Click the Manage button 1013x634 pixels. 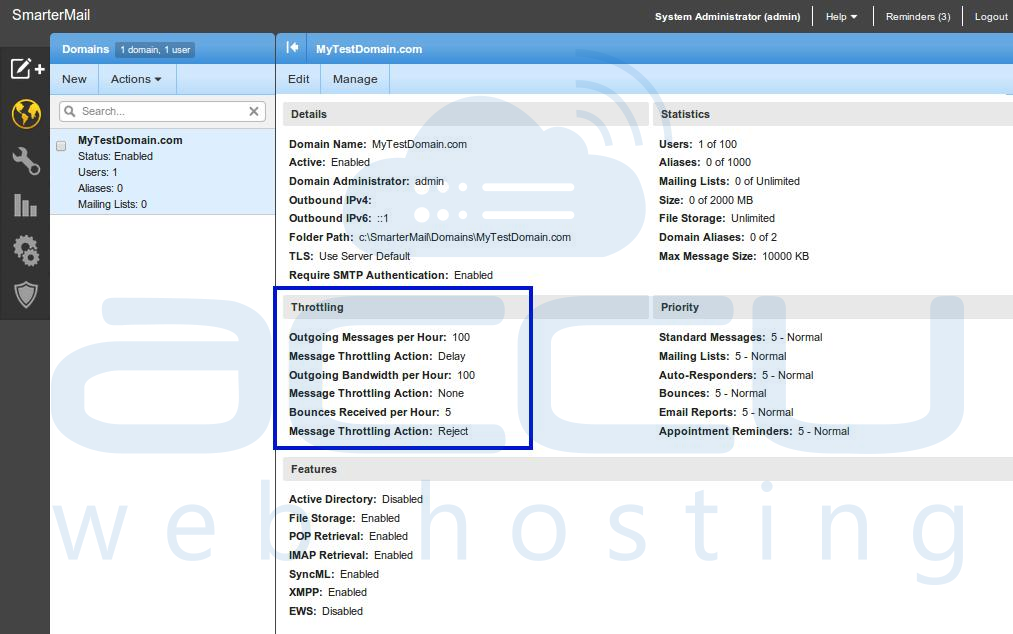click(355, 79)
